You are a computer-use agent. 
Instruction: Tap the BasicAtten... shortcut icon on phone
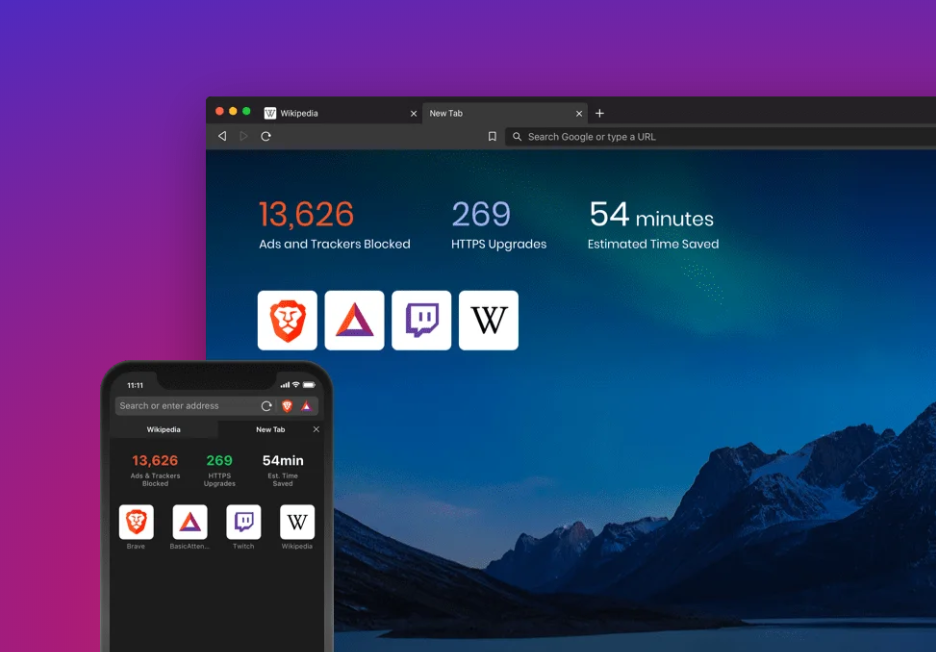pos(190,522)
